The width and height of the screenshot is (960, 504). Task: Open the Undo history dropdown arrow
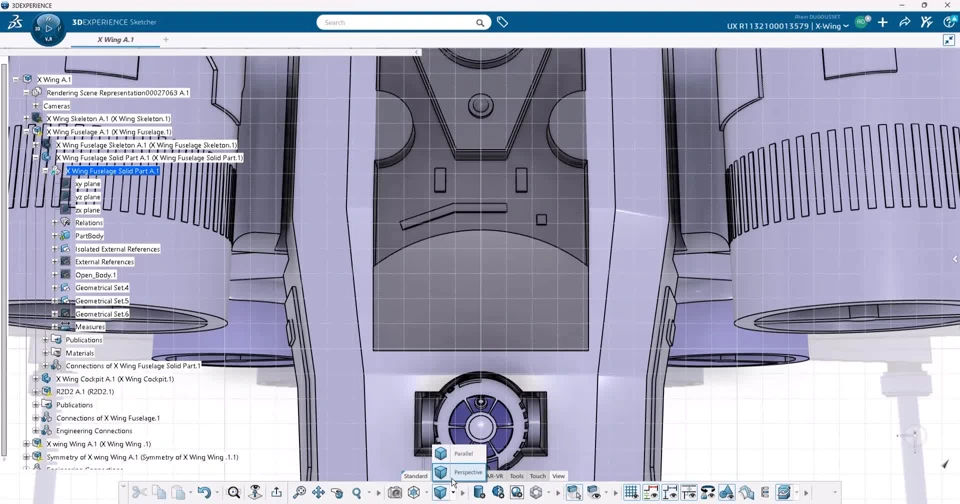[217, 493]
